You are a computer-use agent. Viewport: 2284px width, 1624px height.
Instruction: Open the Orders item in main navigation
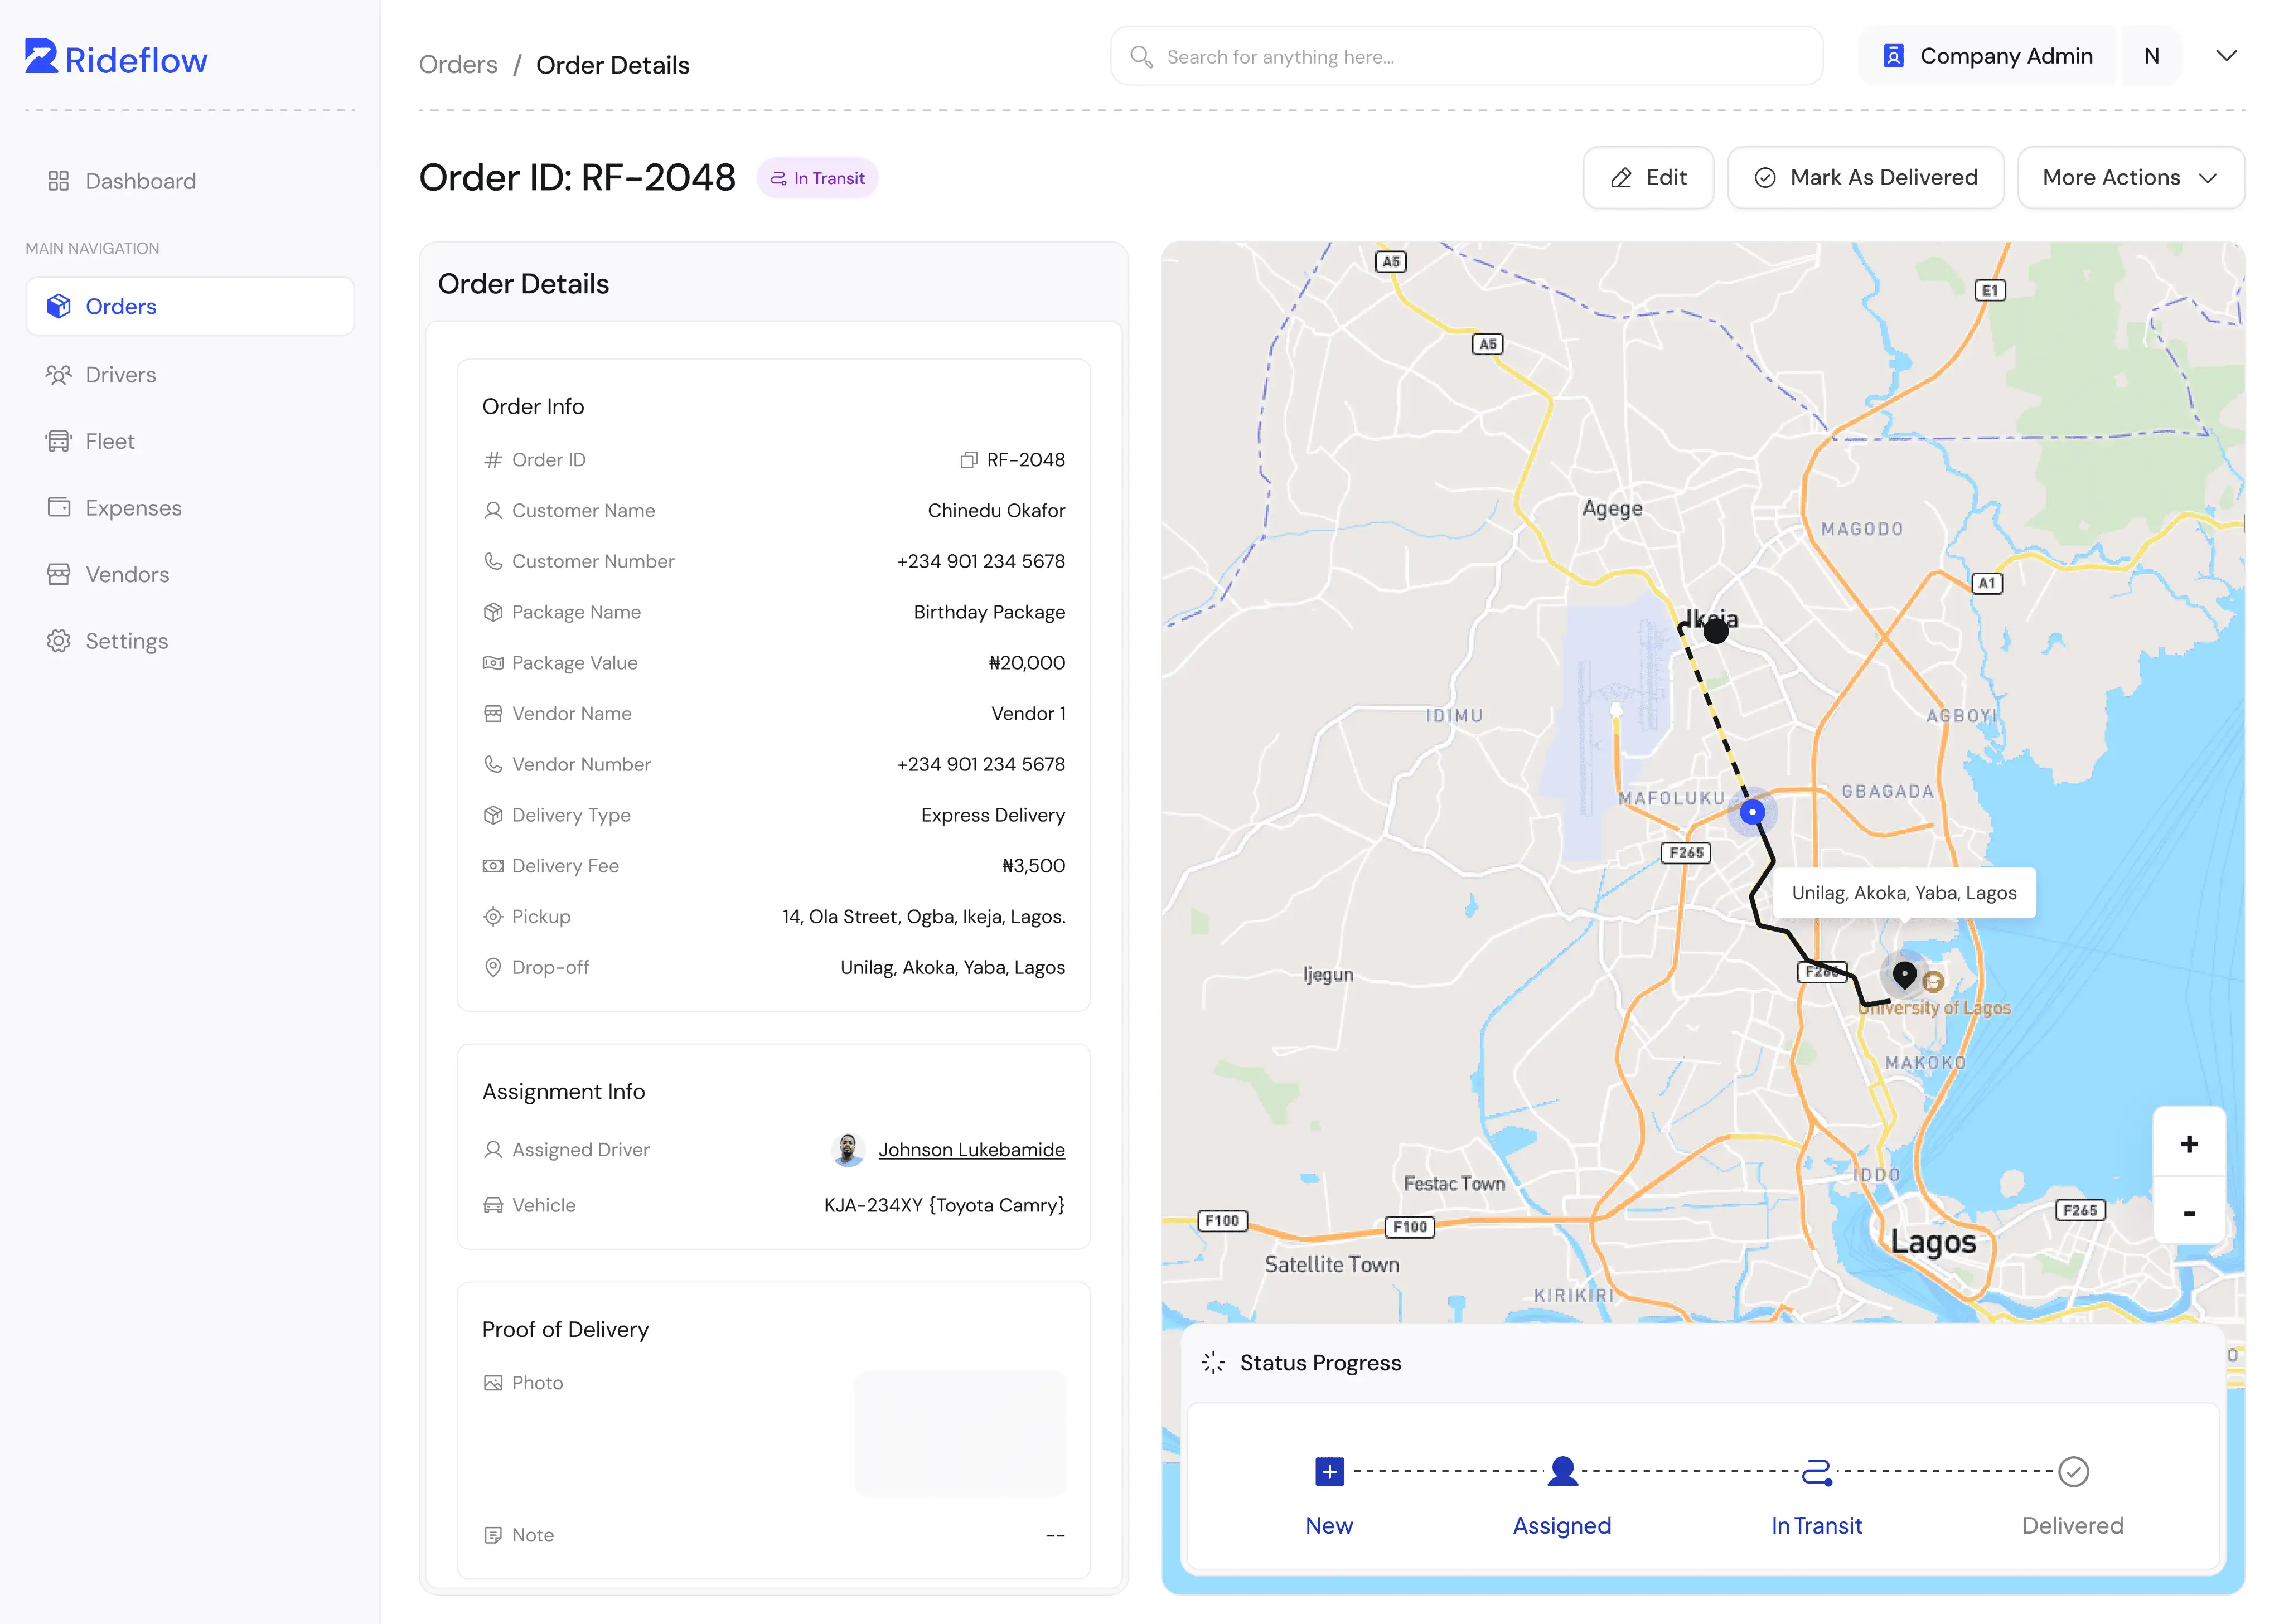click(121, 306)
